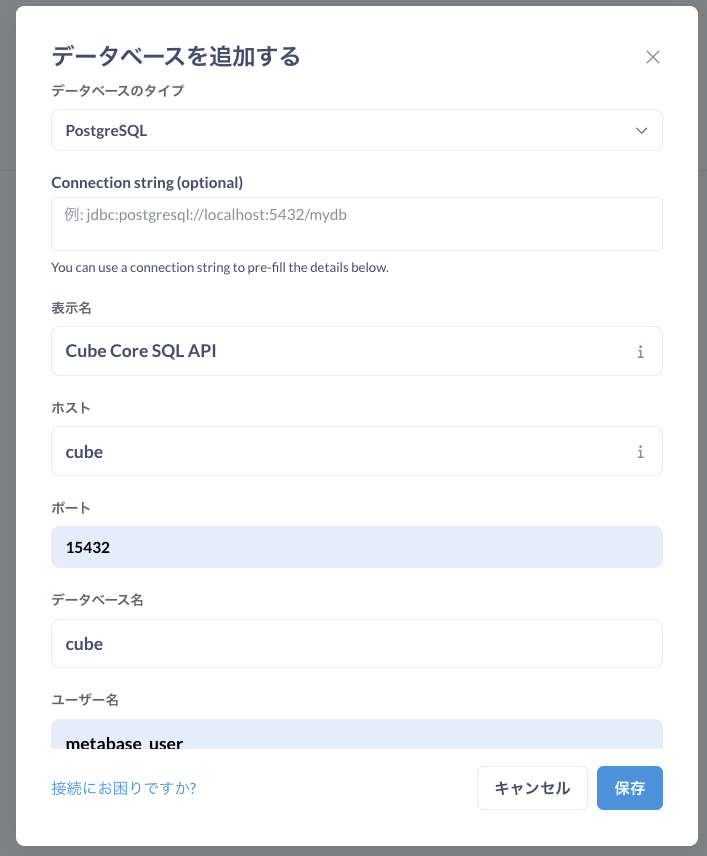Click the Connection string (optional) label
The image size is (707, 856).
(147, 183)
